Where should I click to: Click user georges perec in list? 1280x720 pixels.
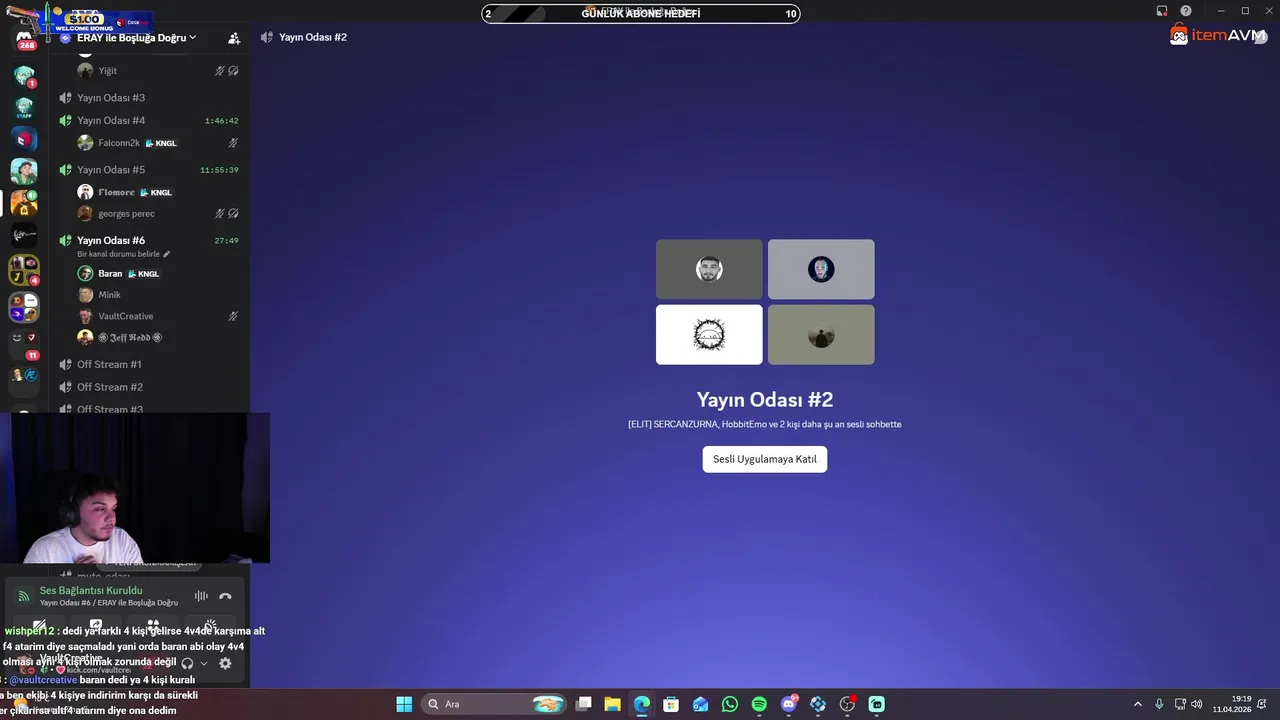point(126,213)
